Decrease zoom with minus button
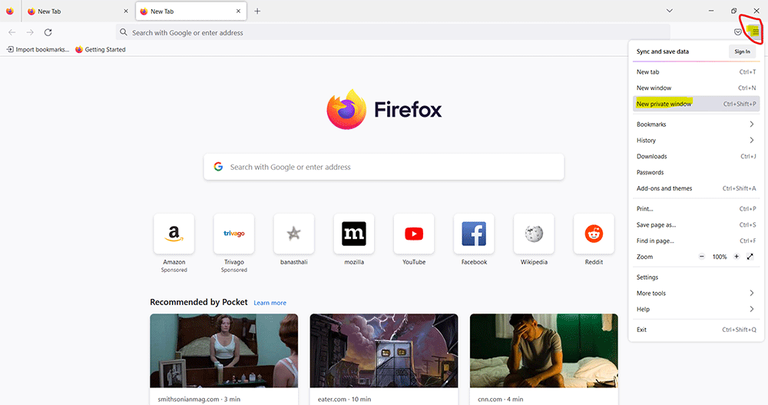The height and width of the screenshot is (405, 768). pyautogui.click(x=701, y=257)
